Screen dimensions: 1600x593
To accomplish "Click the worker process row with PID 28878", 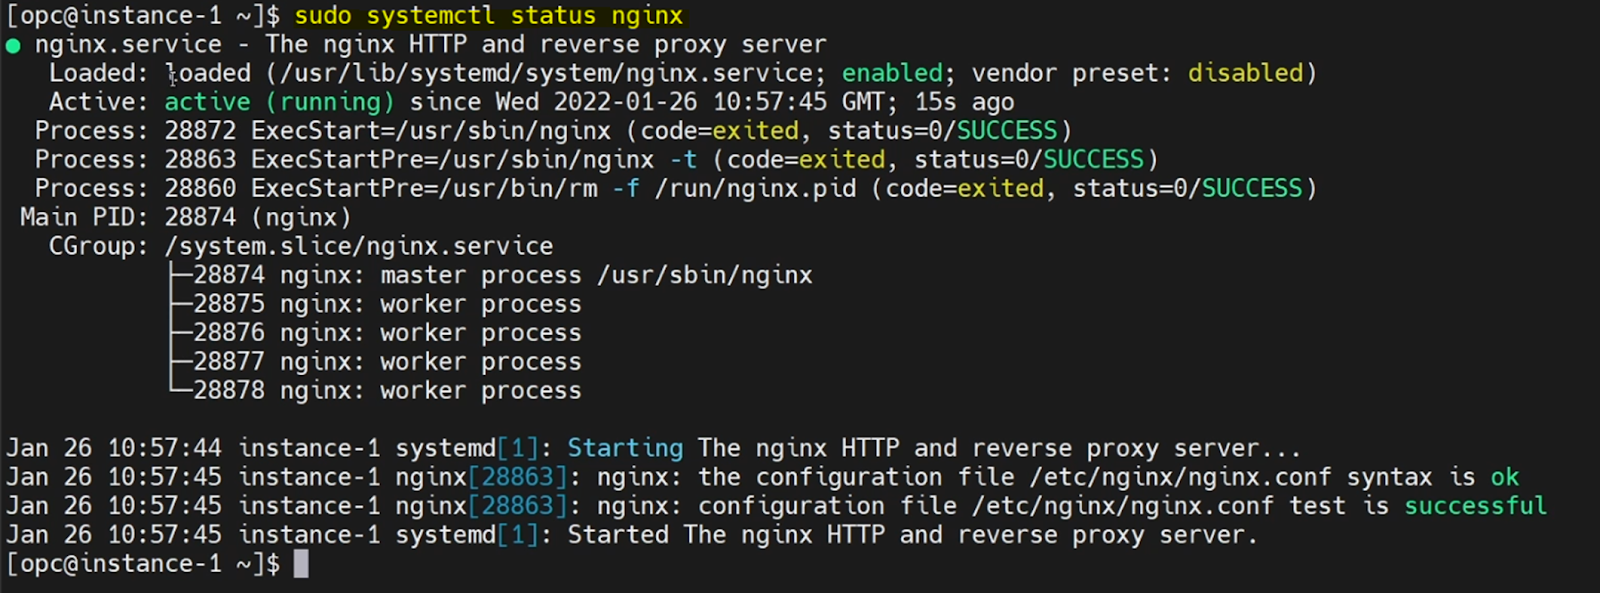I will (x=387, y=392).
